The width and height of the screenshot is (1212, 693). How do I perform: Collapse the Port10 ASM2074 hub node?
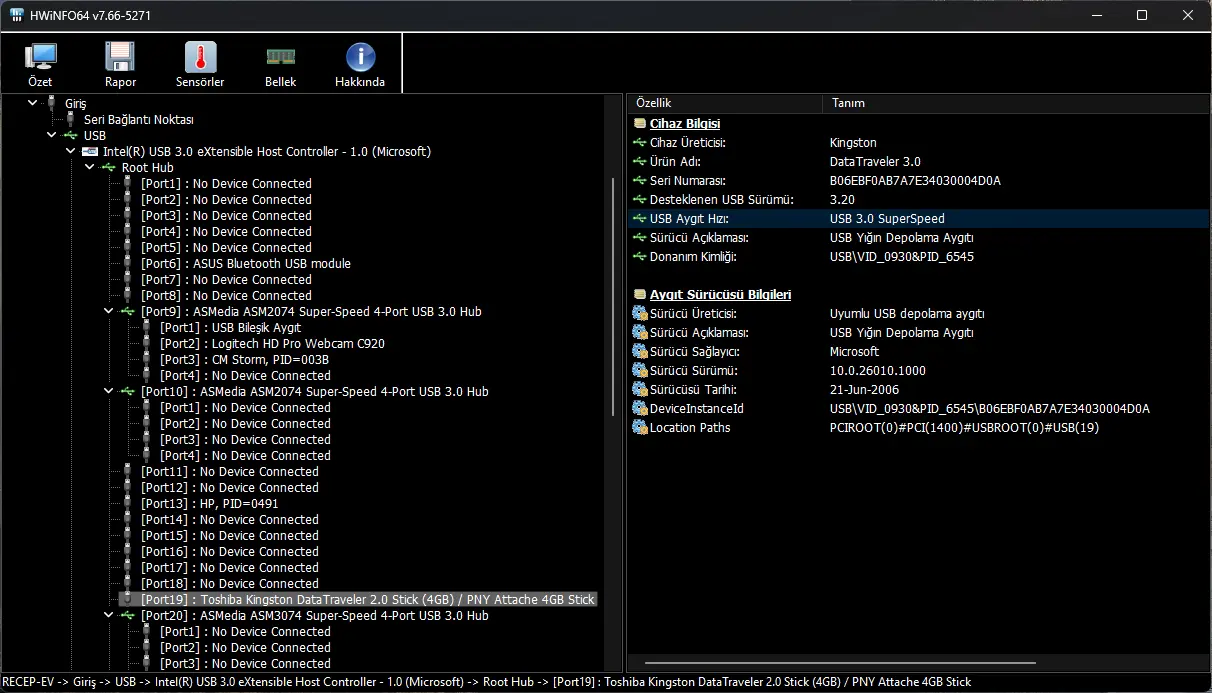(x=109, y=391)
